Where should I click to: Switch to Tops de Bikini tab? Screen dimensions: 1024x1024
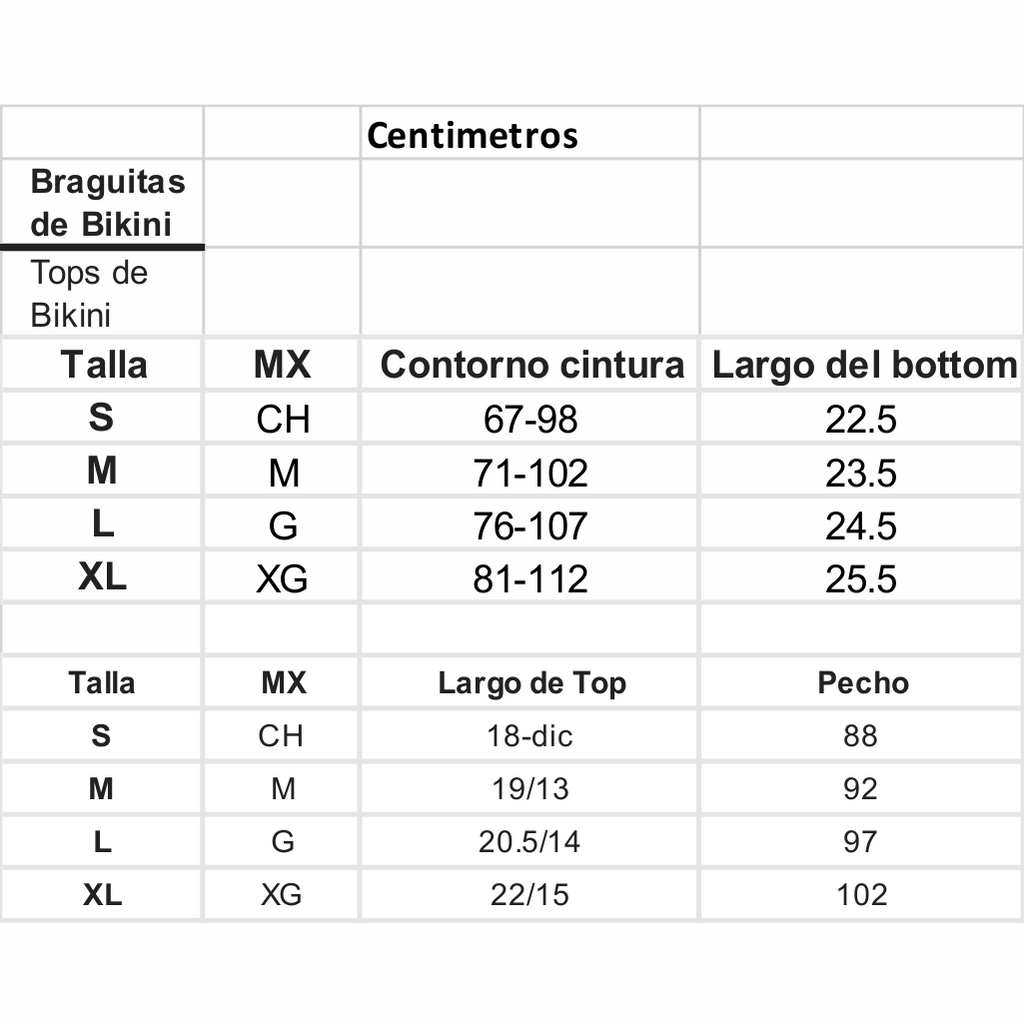pyautogui.click(x=103, y=293)
